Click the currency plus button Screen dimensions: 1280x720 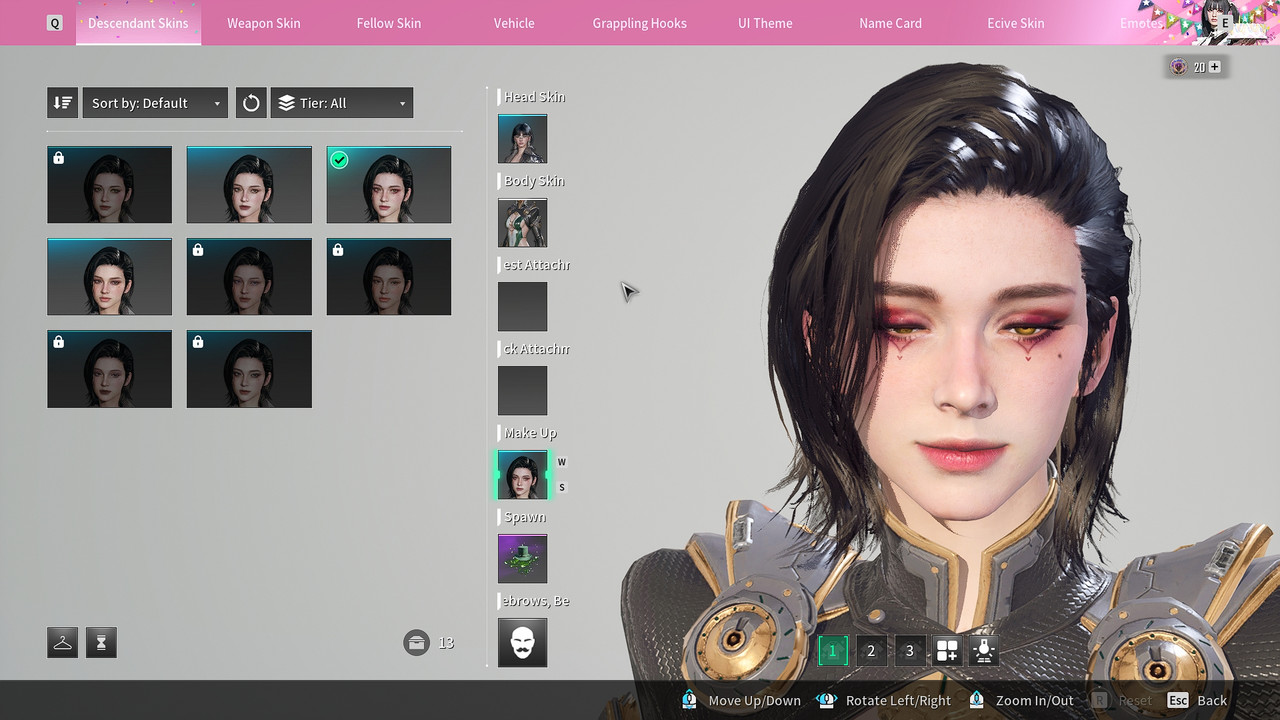(1215, 67)
